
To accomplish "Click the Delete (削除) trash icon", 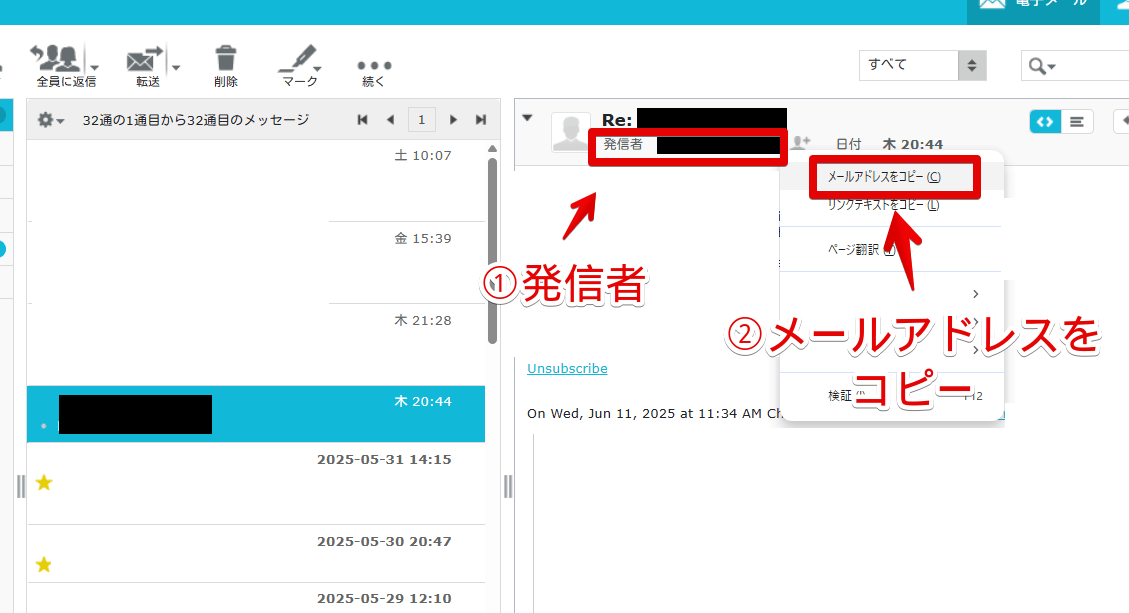I will 225,58.
